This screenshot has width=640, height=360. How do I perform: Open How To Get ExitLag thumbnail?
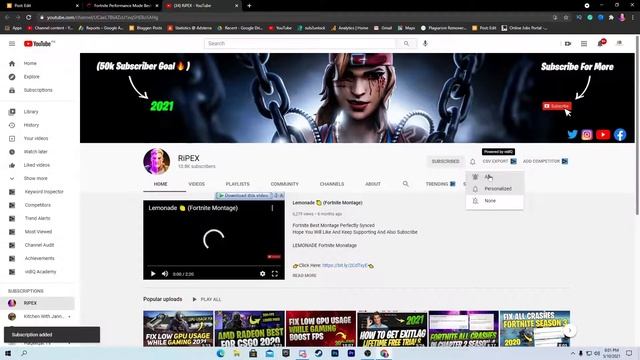click(x=392, y=329)
